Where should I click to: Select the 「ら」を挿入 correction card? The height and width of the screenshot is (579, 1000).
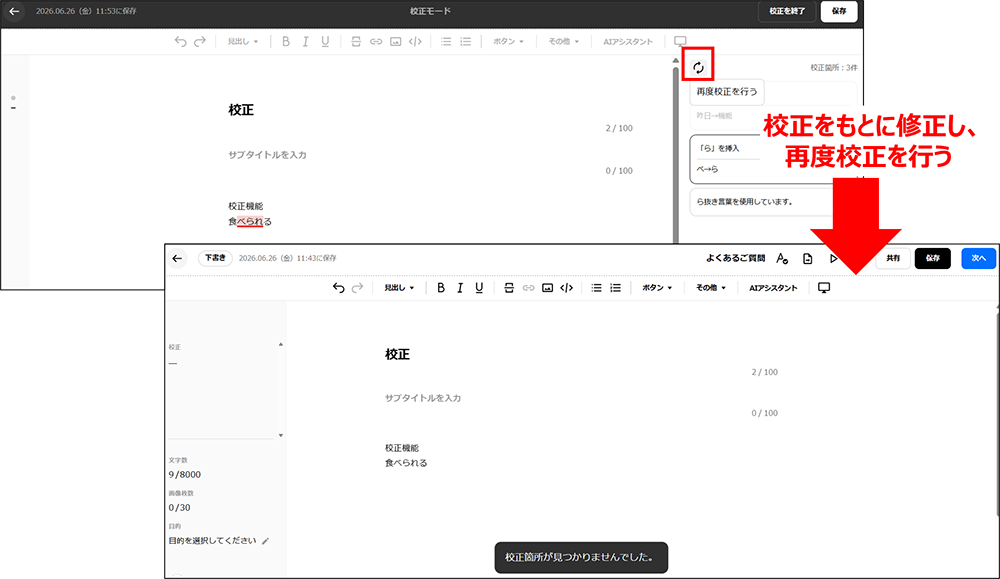coord(762,159)
